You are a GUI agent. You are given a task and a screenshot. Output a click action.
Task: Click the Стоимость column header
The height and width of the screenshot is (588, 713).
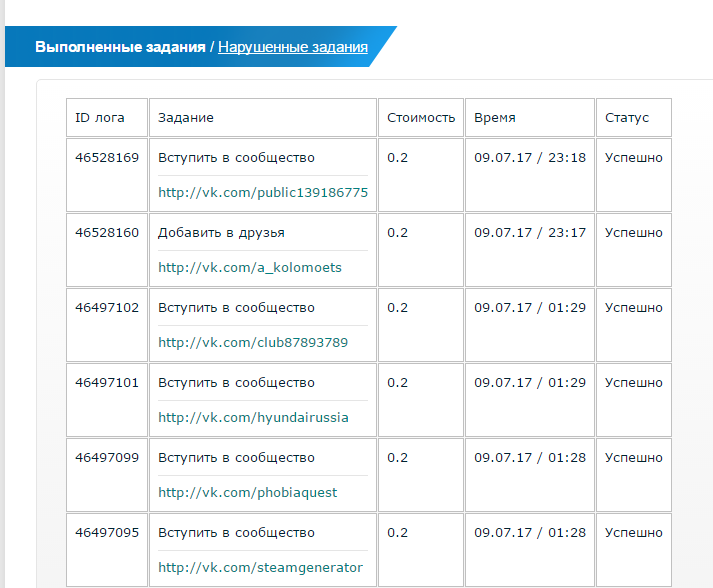point(421,117)
